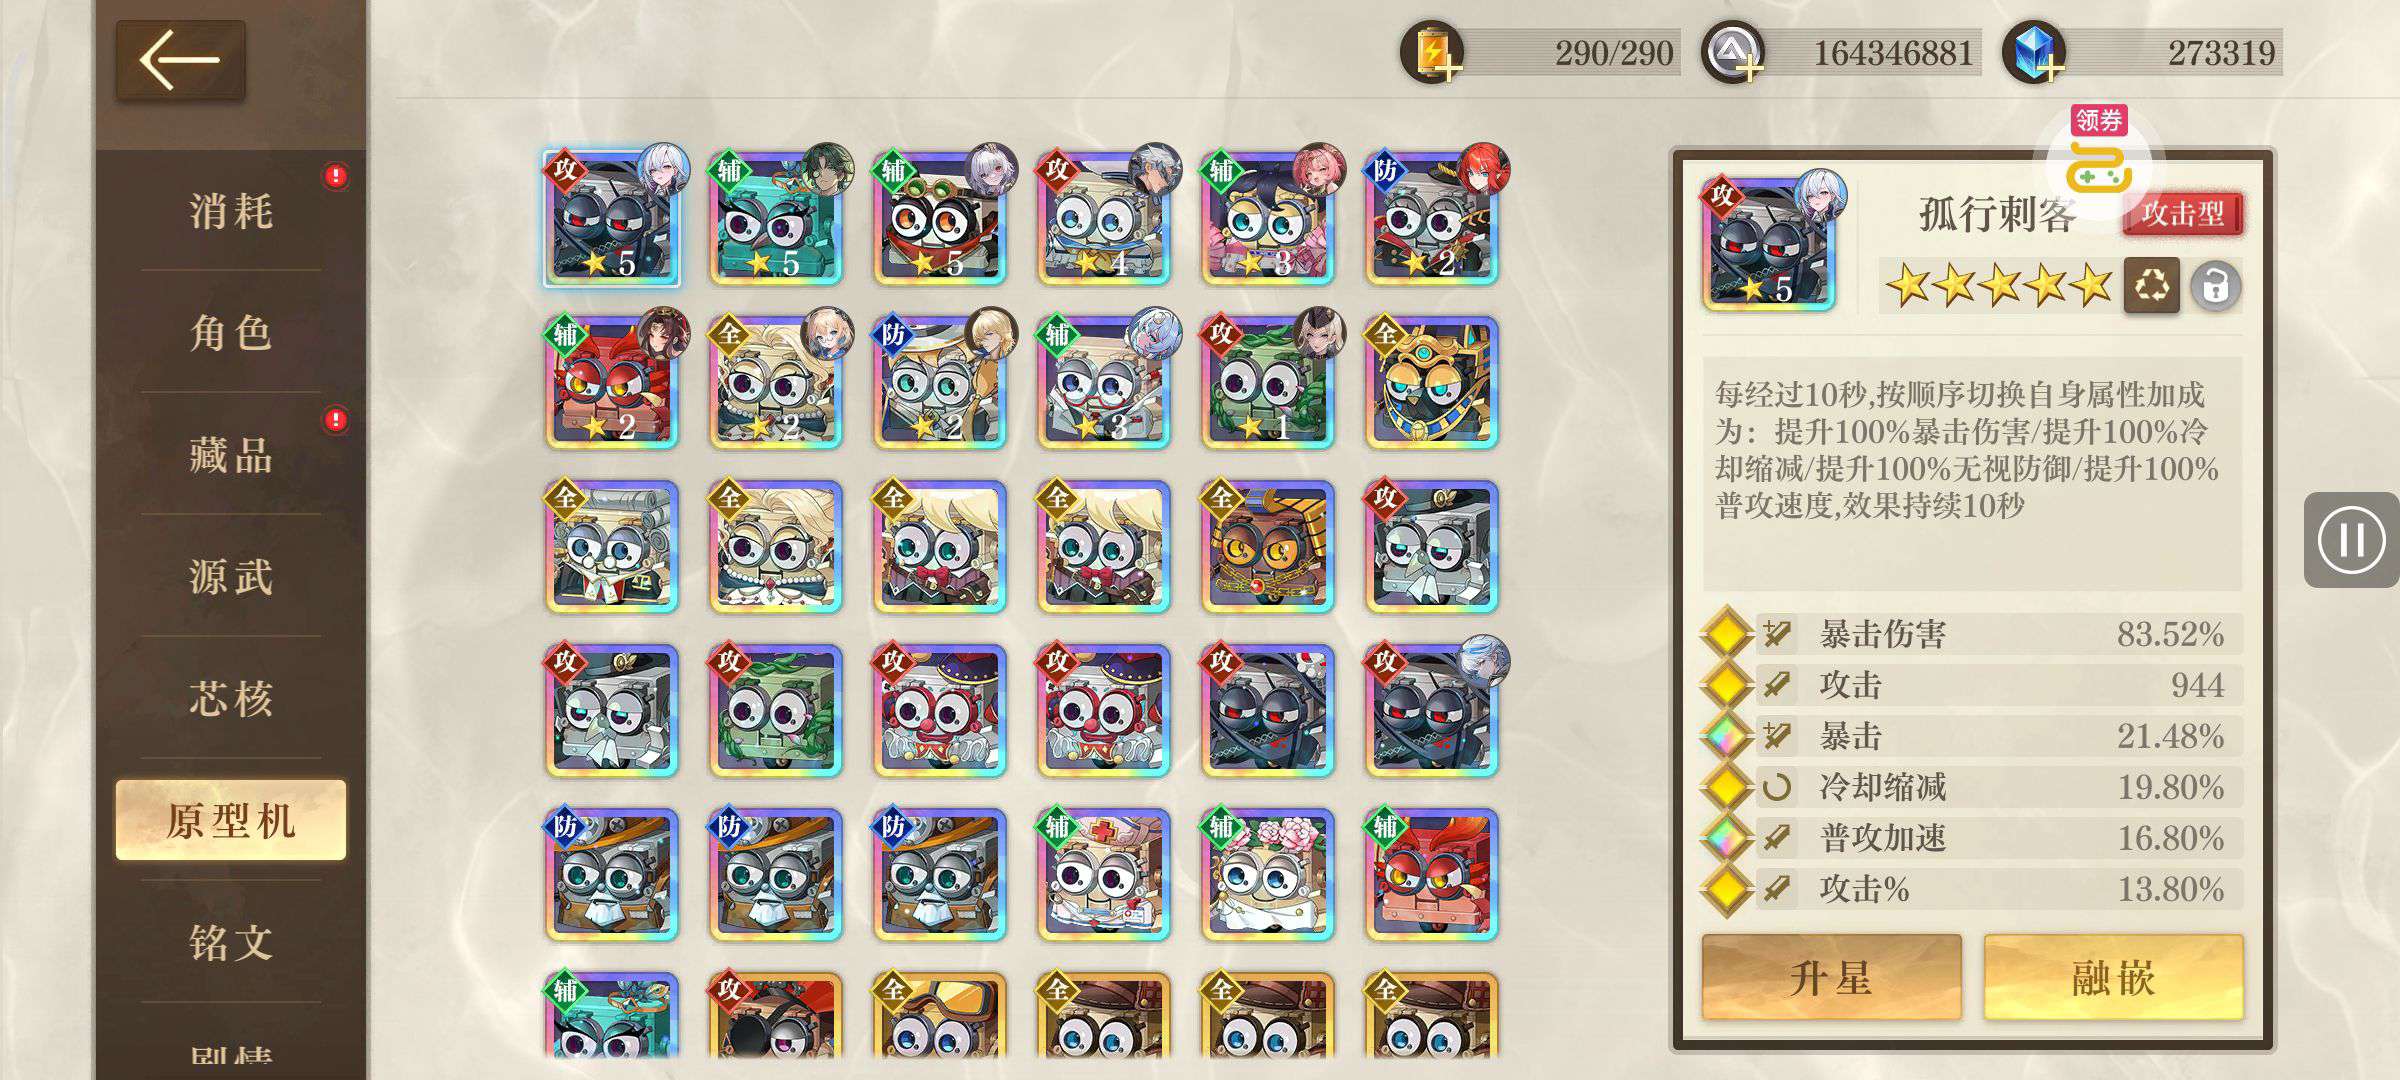The height and width of the screenshot is (1080, 2400).
Task: Toggle the lock icon on 孤行刺客
Action: point(2215,287)
